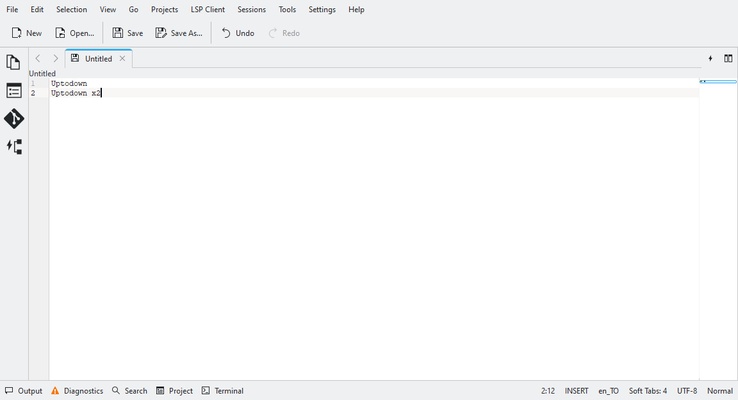Open the LSP client symbol tree icon
The height and width of the screenshot is (400, 738).
pos(14,146)
